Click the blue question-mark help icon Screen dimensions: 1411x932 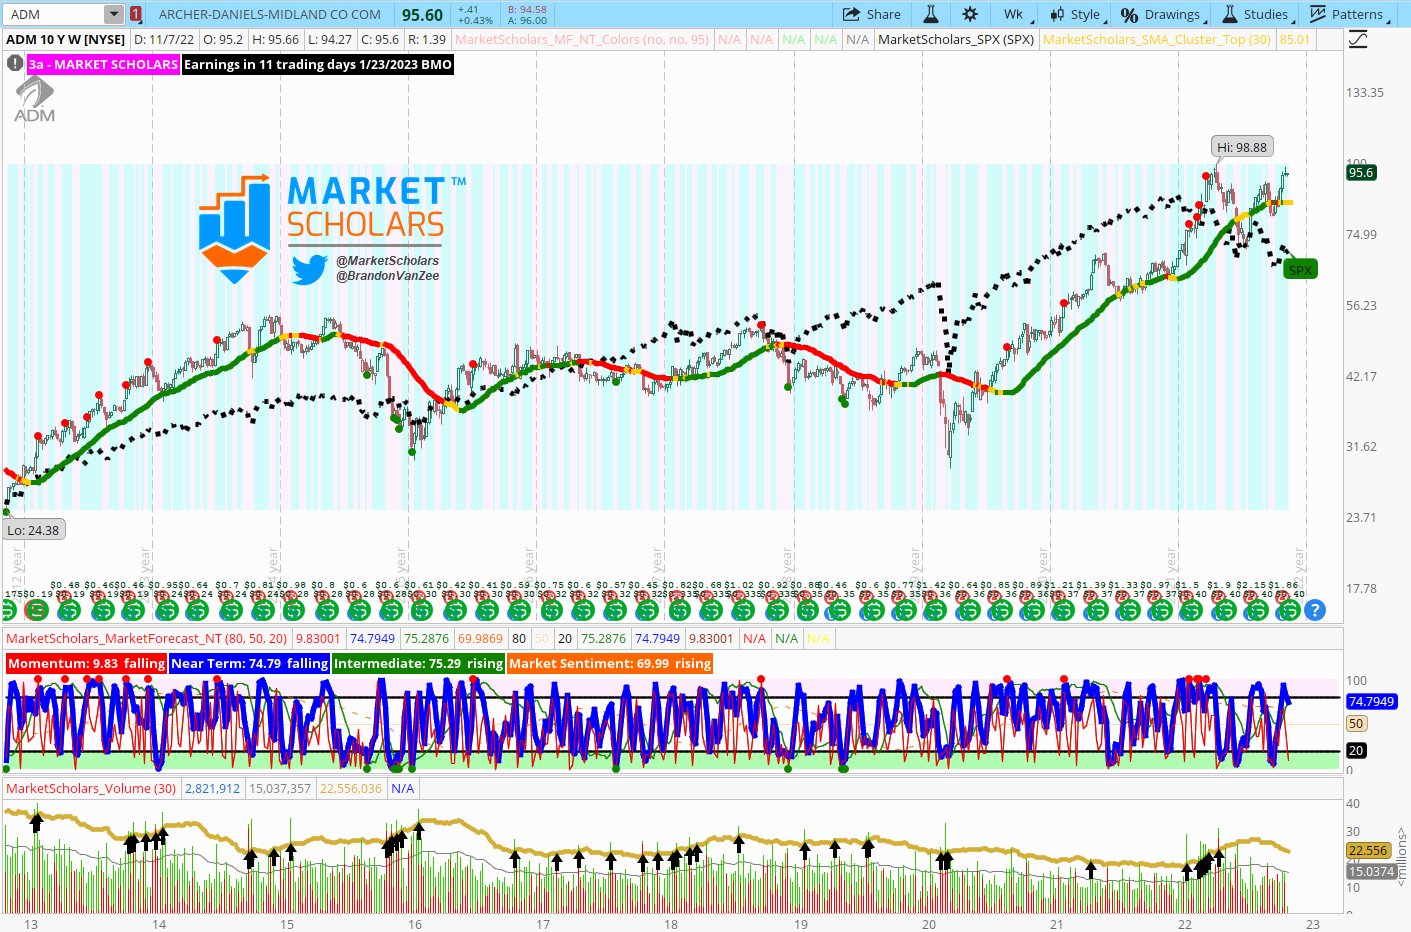pos(1314,609)
